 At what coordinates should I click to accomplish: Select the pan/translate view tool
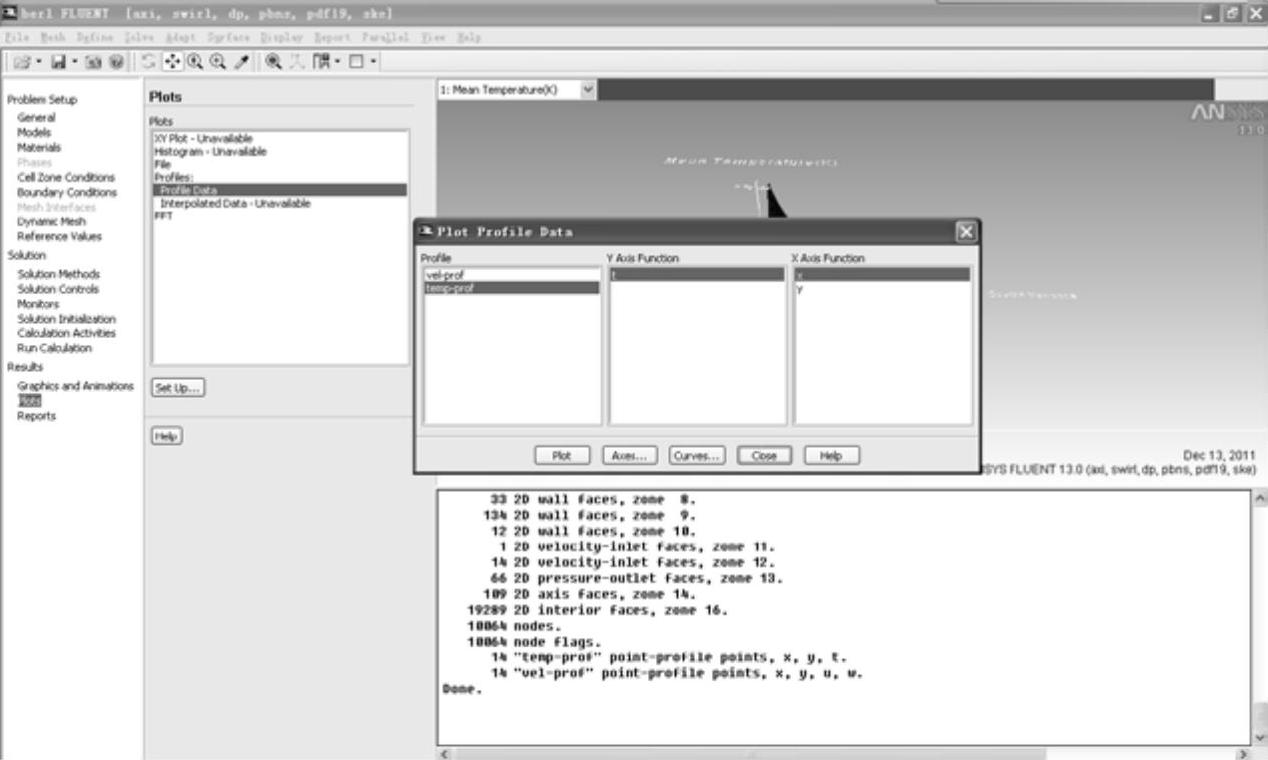(169, 62)
